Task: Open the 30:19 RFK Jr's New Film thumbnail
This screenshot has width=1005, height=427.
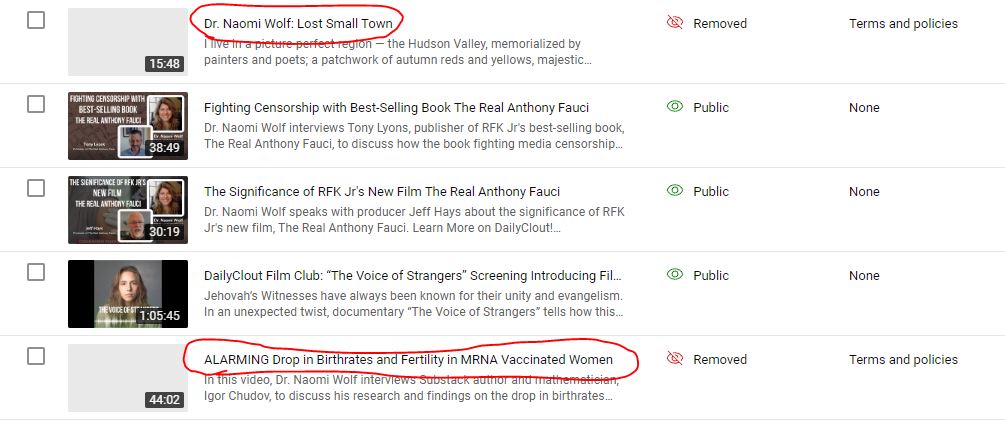Action: coord(127,210)
